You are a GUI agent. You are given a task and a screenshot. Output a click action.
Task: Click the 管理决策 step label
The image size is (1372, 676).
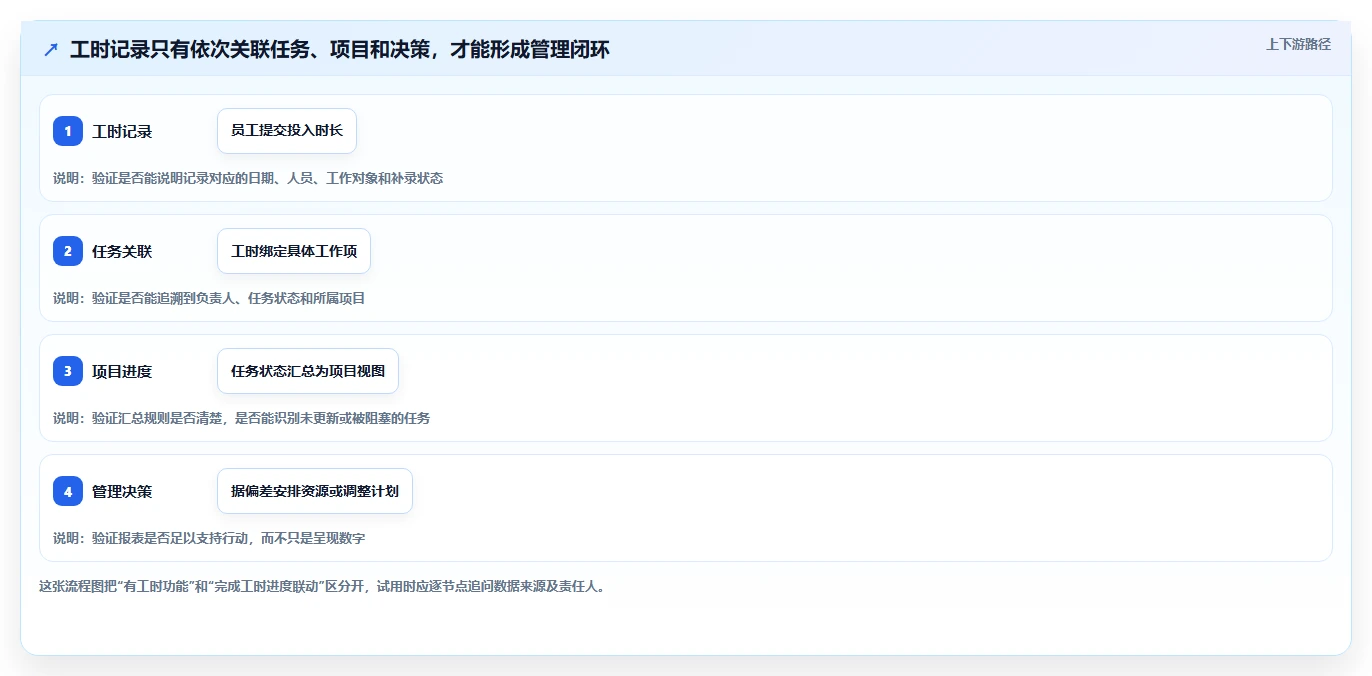(122, 492)
